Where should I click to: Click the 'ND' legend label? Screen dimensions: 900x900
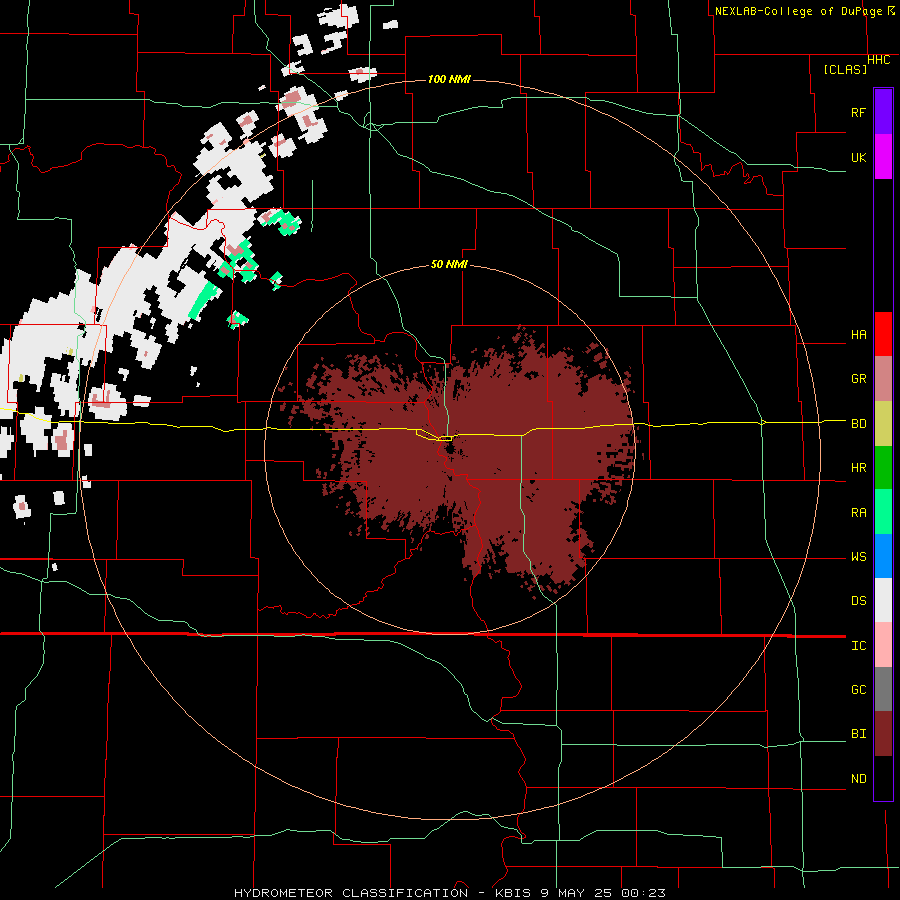point(859,779)
